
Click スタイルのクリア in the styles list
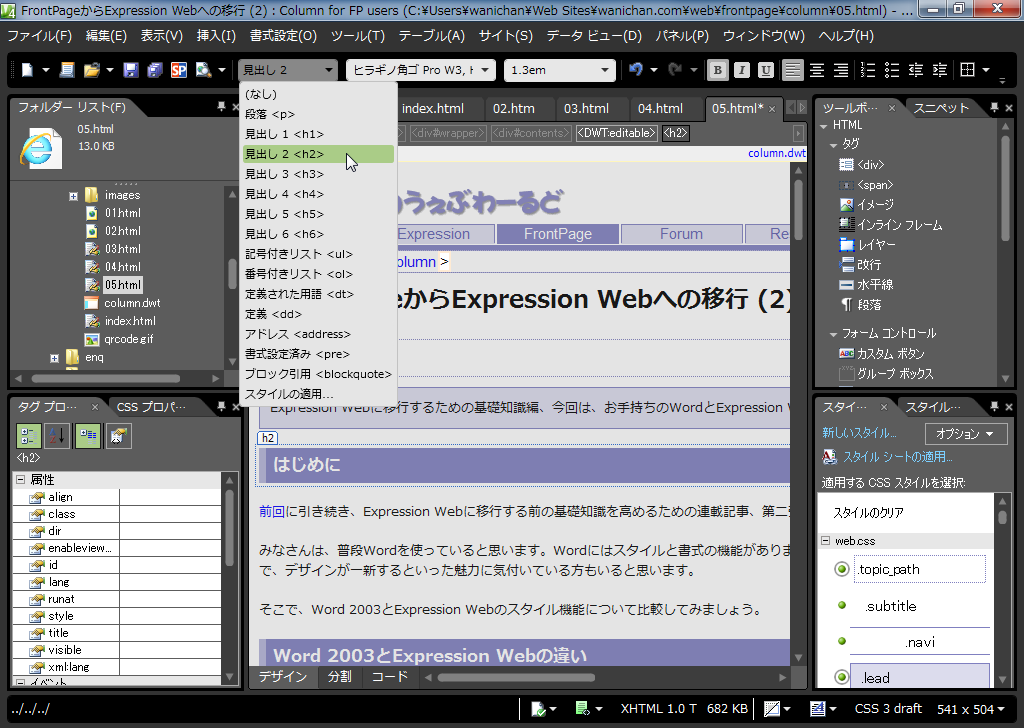[x=868, y=513]
